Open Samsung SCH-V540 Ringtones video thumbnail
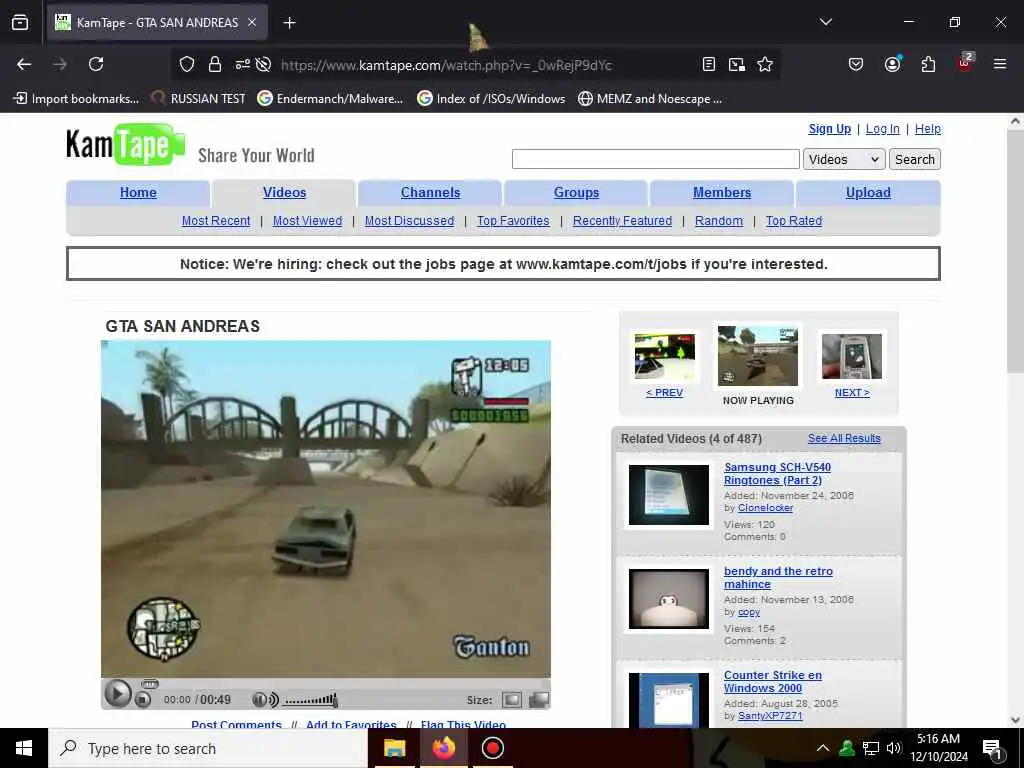Screen dimensions: 1024x768 point(669,494)
